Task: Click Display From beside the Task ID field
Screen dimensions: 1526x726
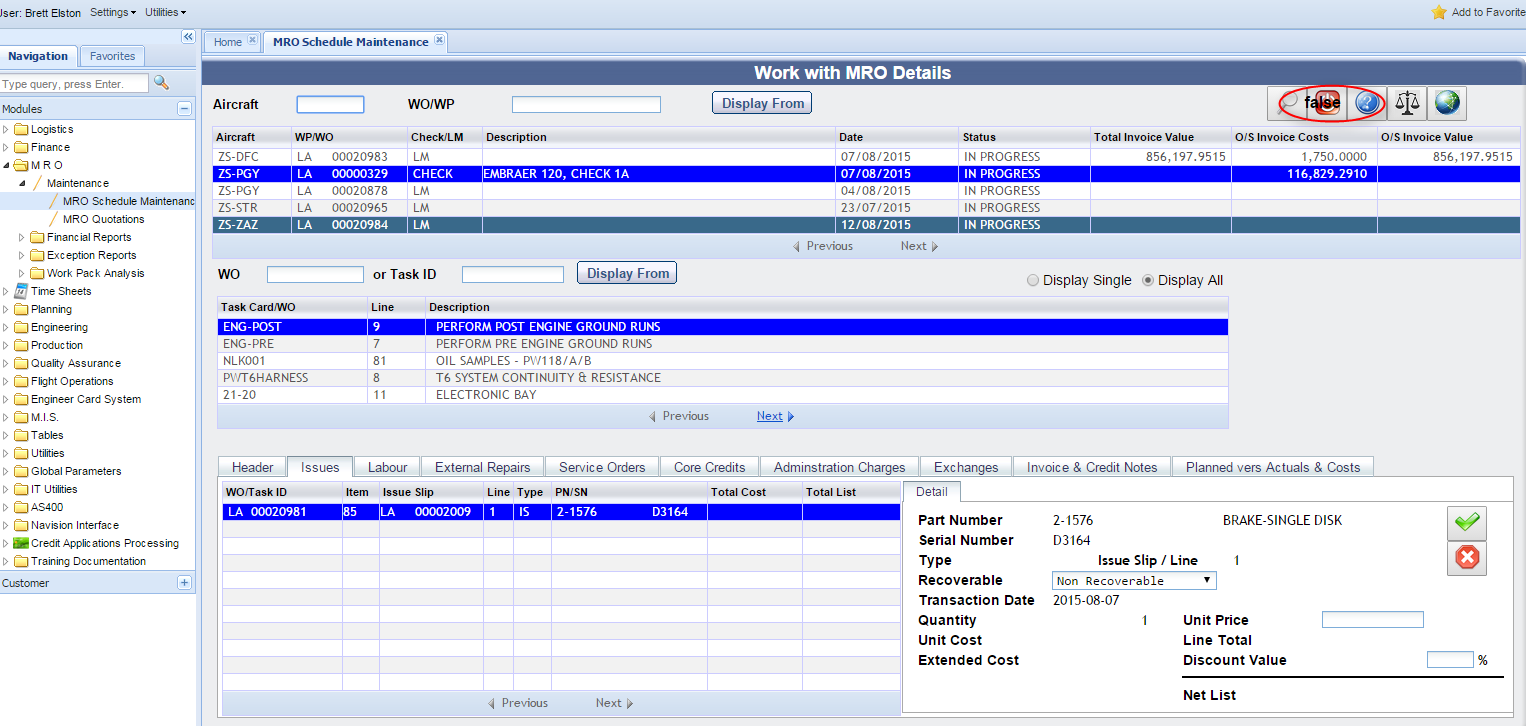Action: point(627,273)
